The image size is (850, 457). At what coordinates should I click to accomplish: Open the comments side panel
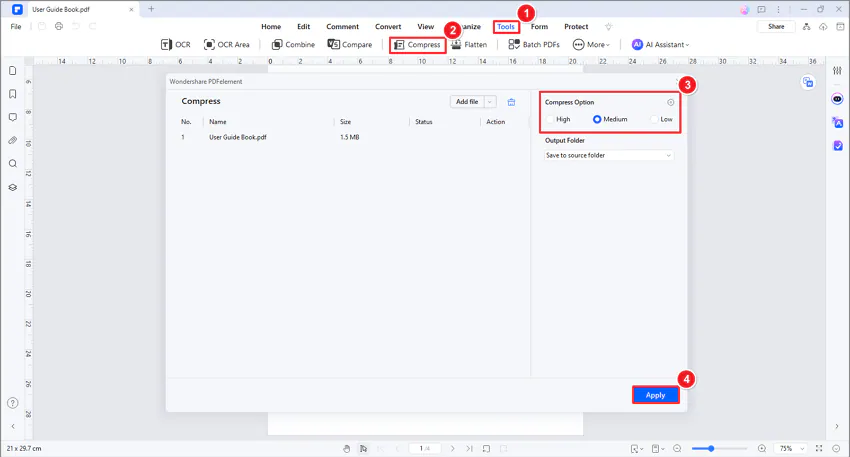[x=12, y=117]
